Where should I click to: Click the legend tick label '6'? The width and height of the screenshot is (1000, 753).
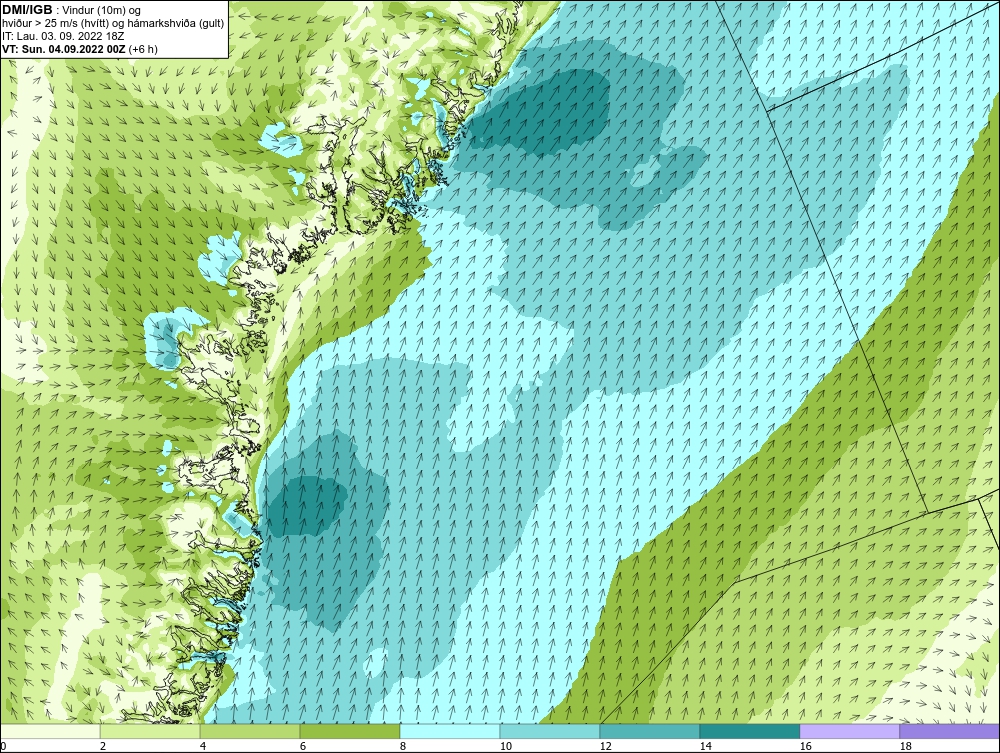click(x=303, y=746)
